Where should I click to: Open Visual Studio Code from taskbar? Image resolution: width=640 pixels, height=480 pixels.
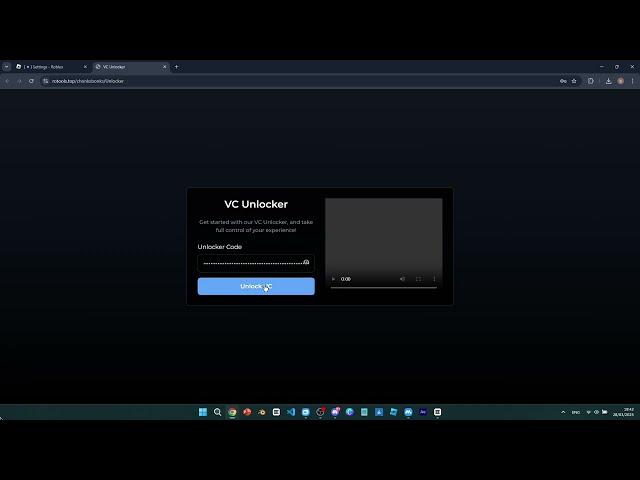coord(291,412)
